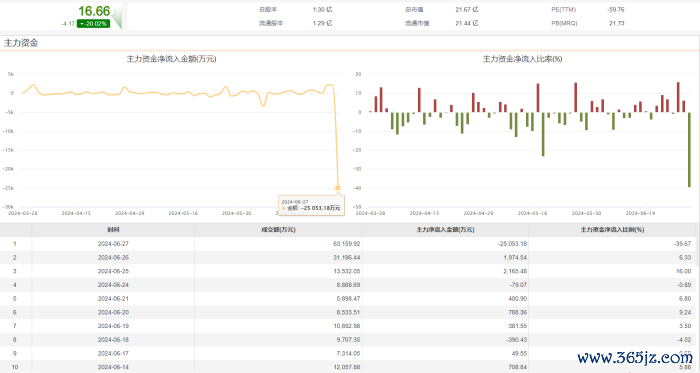The image size is (700, 373).
Task: Click the 1.29 亿 circulating shares value
Action: [x=322, y=23]
